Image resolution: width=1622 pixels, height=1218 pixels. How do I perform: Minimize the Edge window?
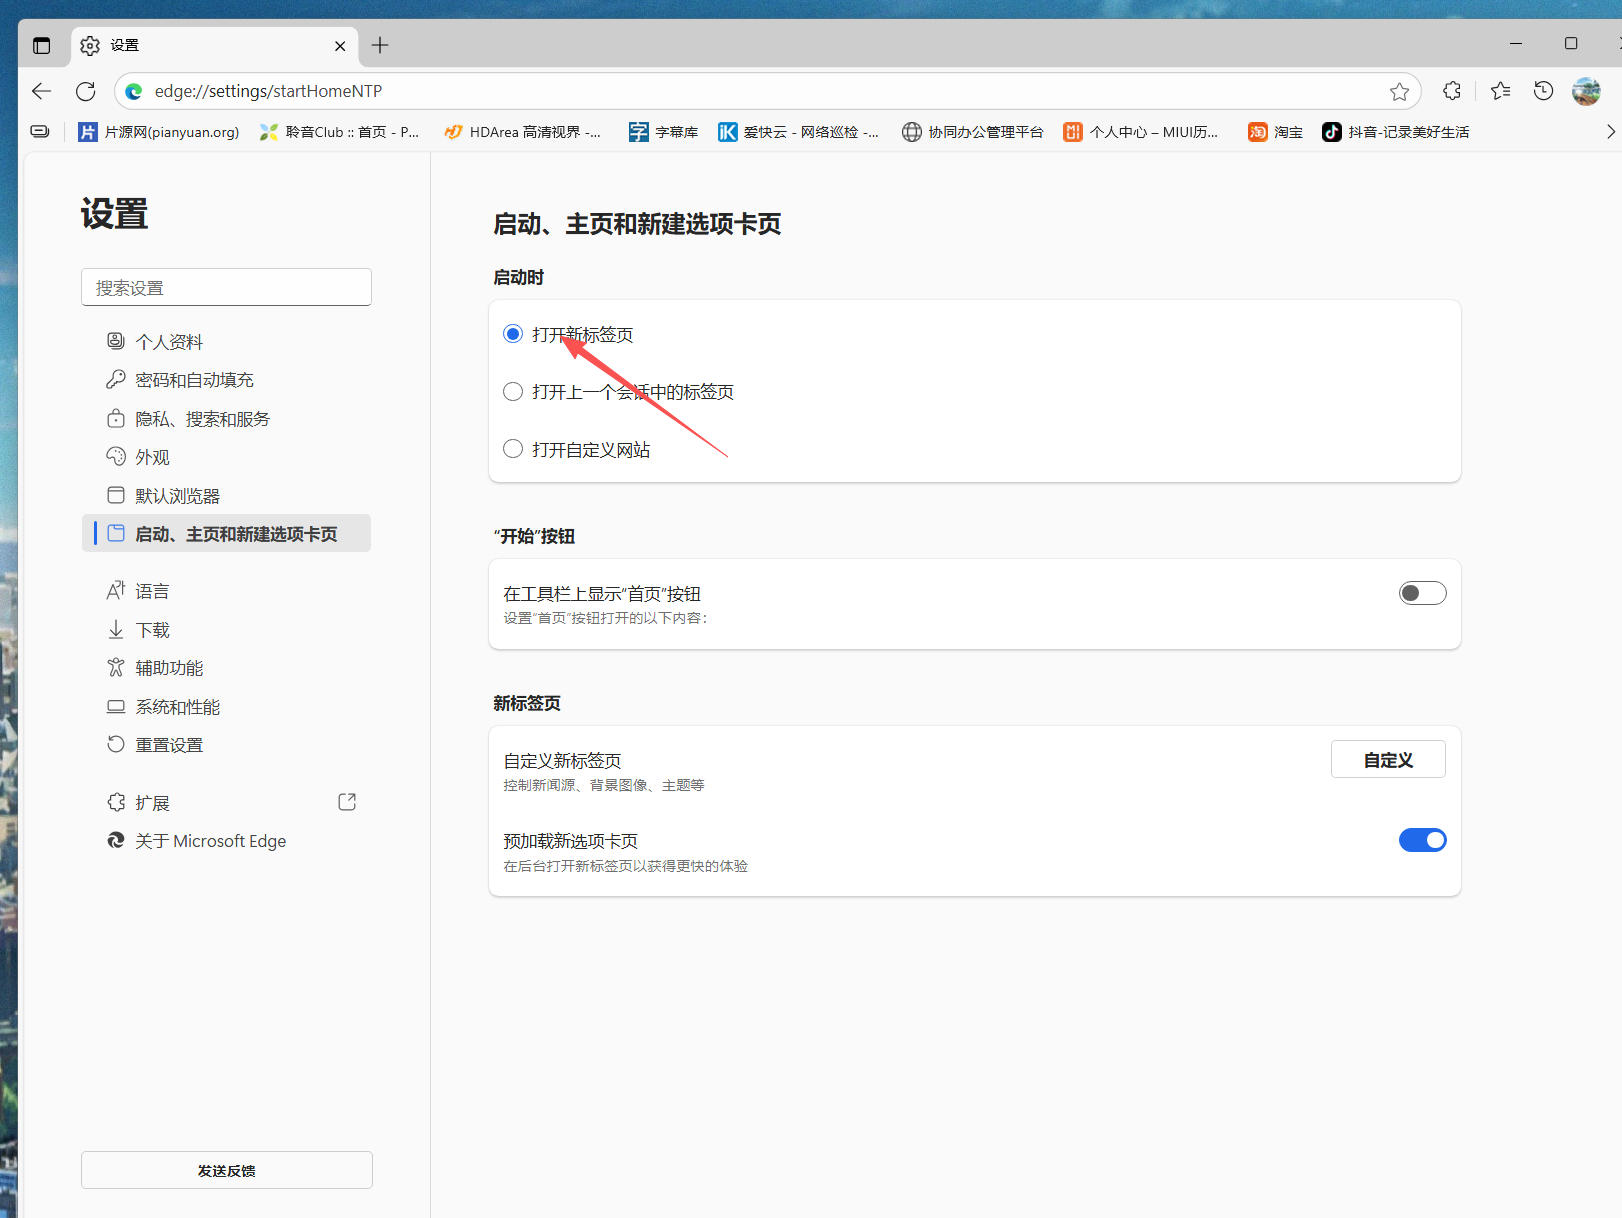point(1516,44)
